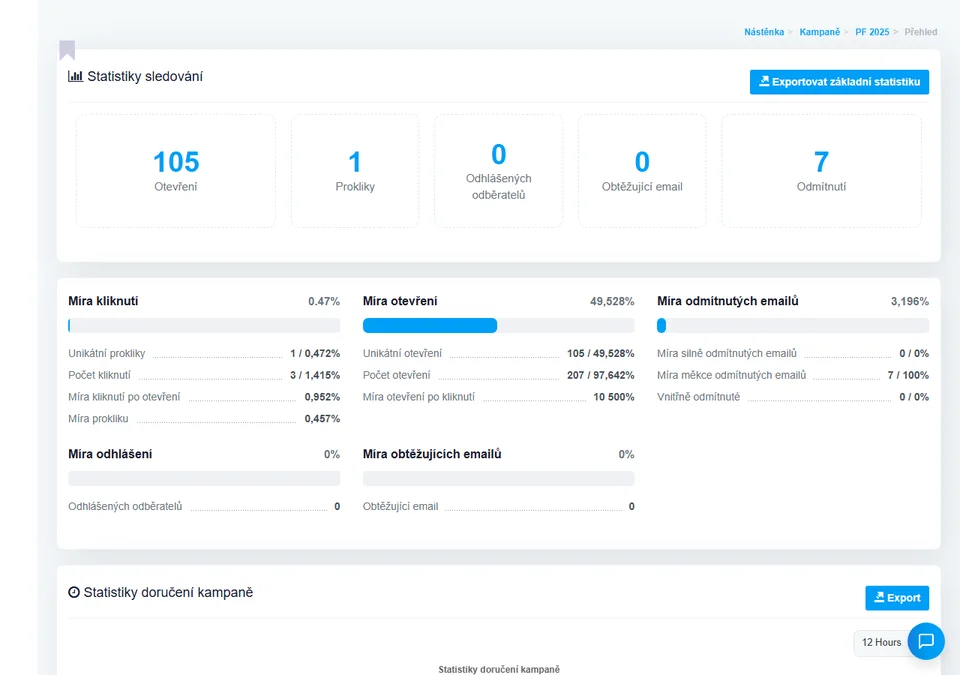Viewport: 960px width, 675px height.
Task: Open the '12 Hours' time range selector
Action: point(879,642)
